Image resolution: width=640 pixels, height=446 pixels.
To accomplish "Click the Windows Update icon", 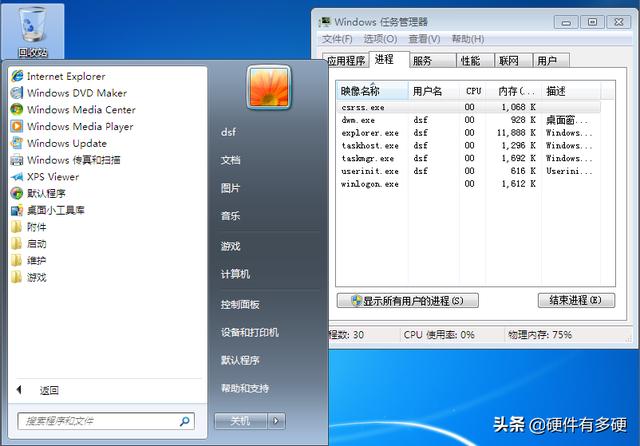I will [x=17, y=143].
